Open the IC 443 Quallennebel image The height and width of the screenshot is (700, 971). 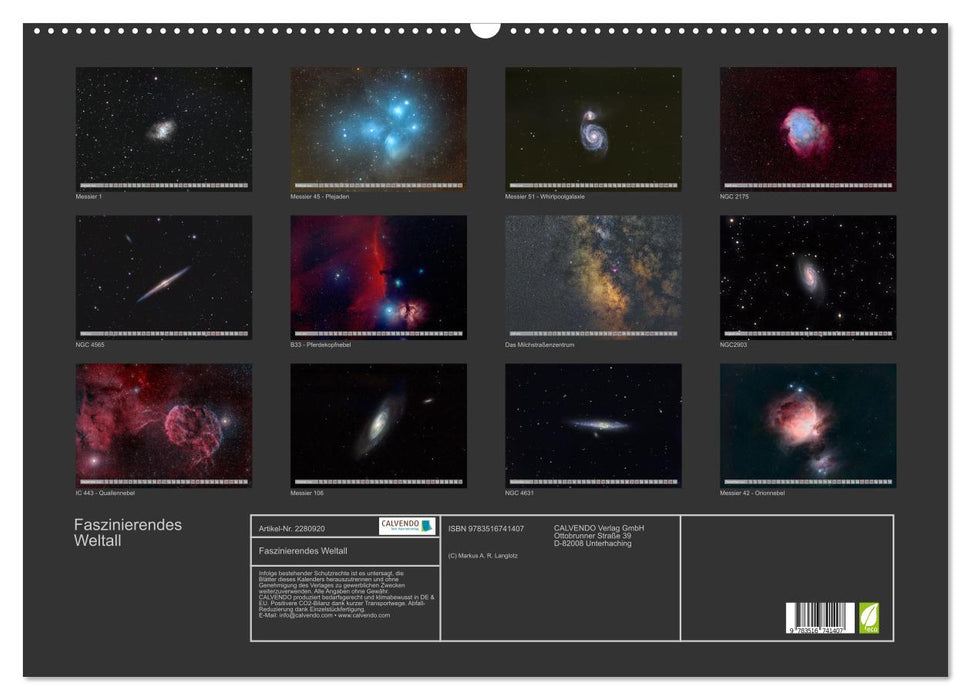click(164, 425)
